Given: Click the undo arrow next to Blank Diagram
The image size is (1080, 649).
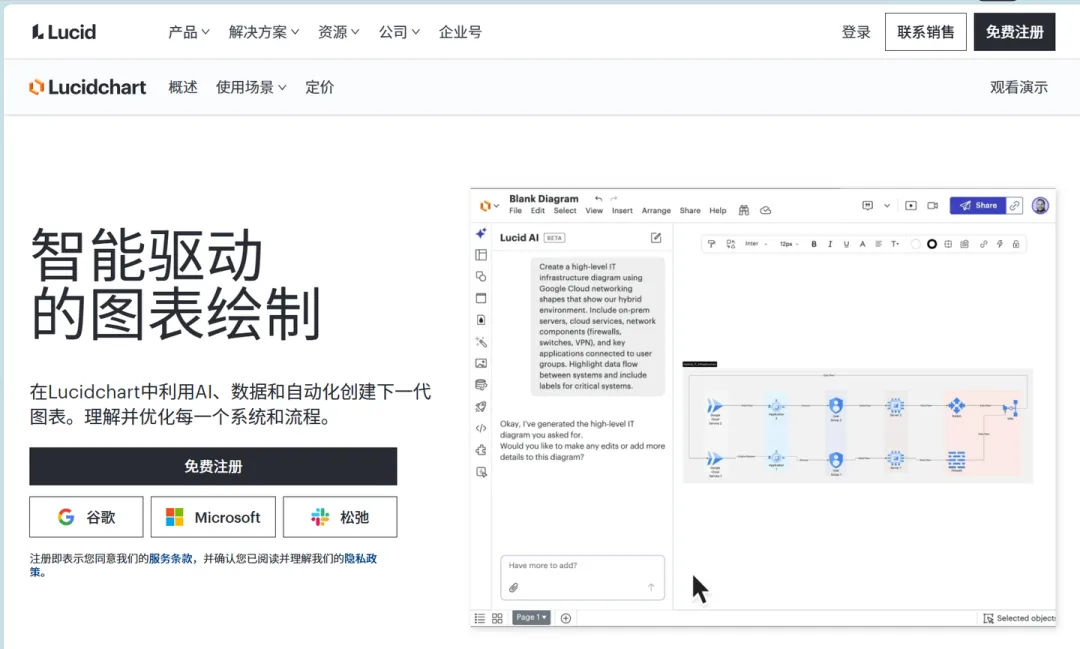Looking at the screenshot, I should [x=598, y=198].
